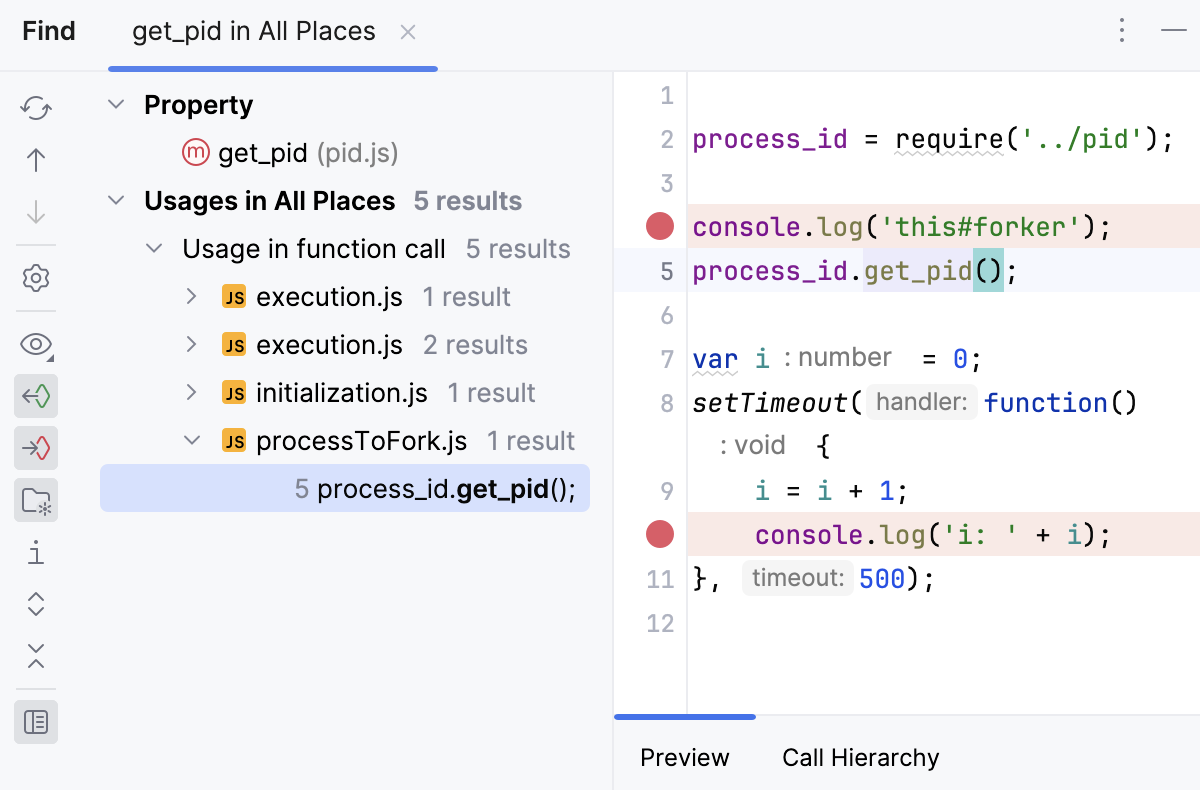Remove the breakpoint on console.log('this#forker') line
The height and width of the screenshot is (790, 1200).
point(660,228)
